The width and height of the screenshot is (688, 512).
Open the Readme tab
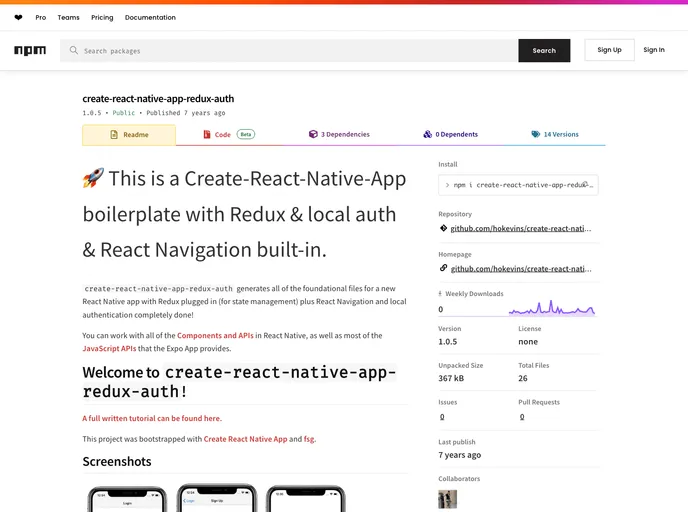pyautogui.click(x=129, y=135)
